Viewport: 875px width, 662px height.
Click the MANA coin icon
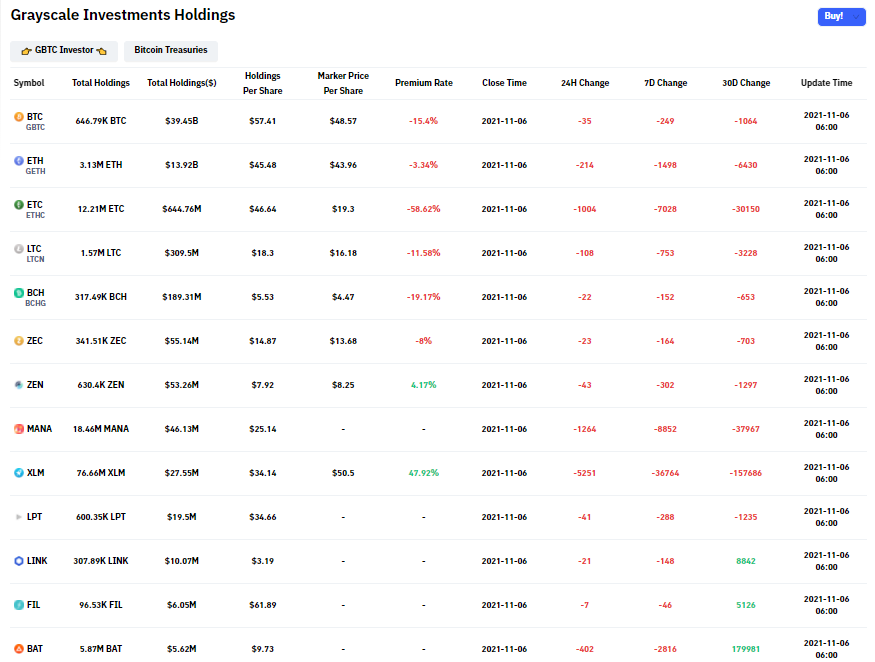point(19,429)
